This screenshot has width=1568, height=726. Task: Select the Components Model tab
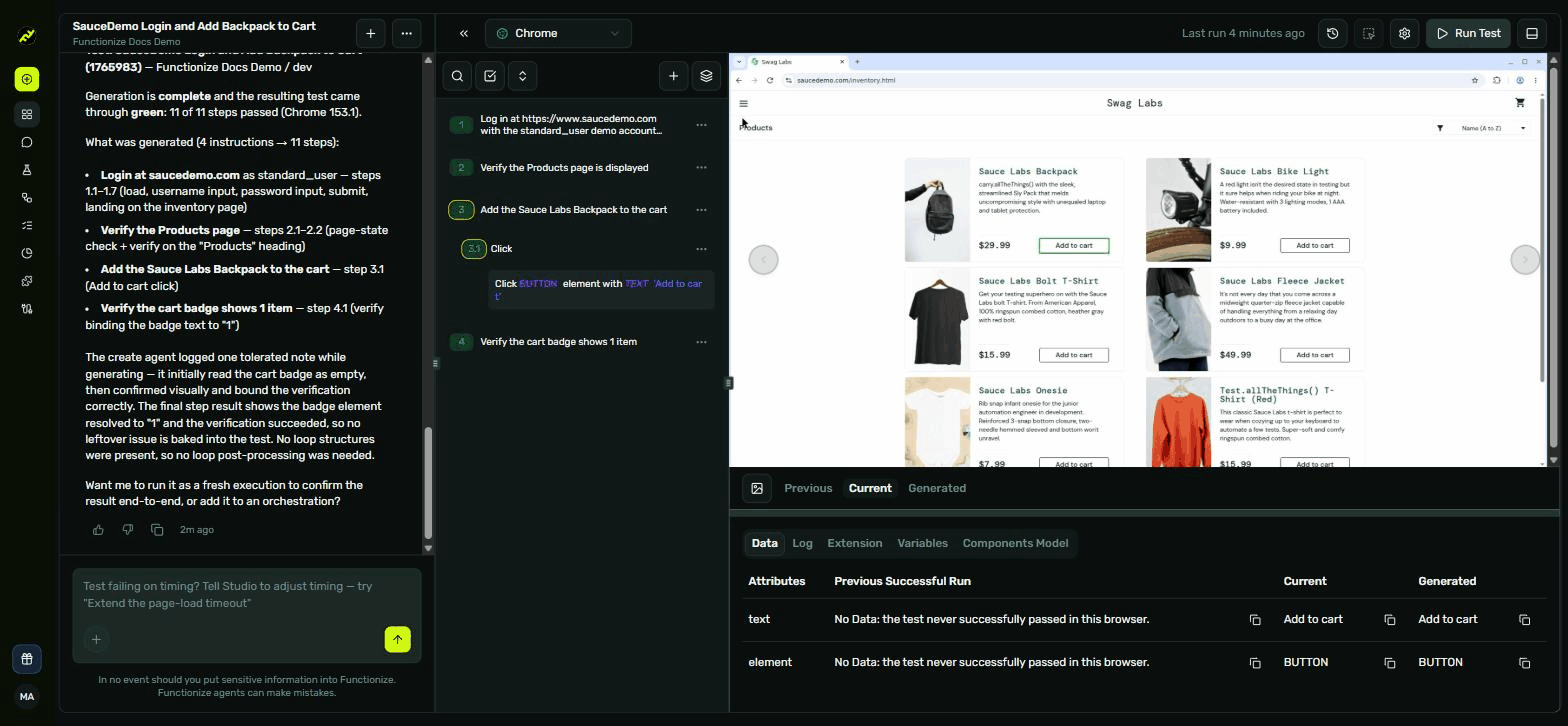click(1015, 543)
